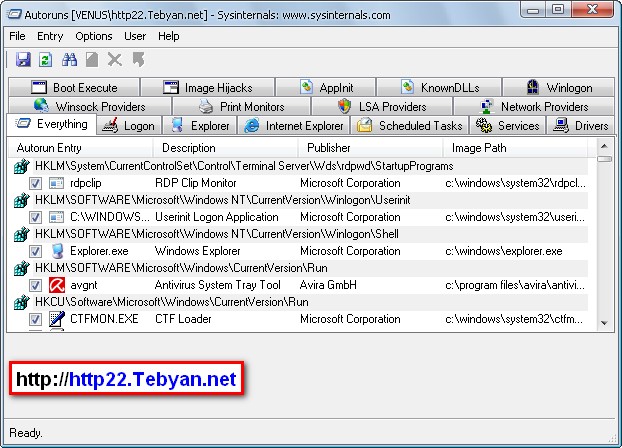Sort by the Publisher column header
The image size is (622, 448).
370,148
